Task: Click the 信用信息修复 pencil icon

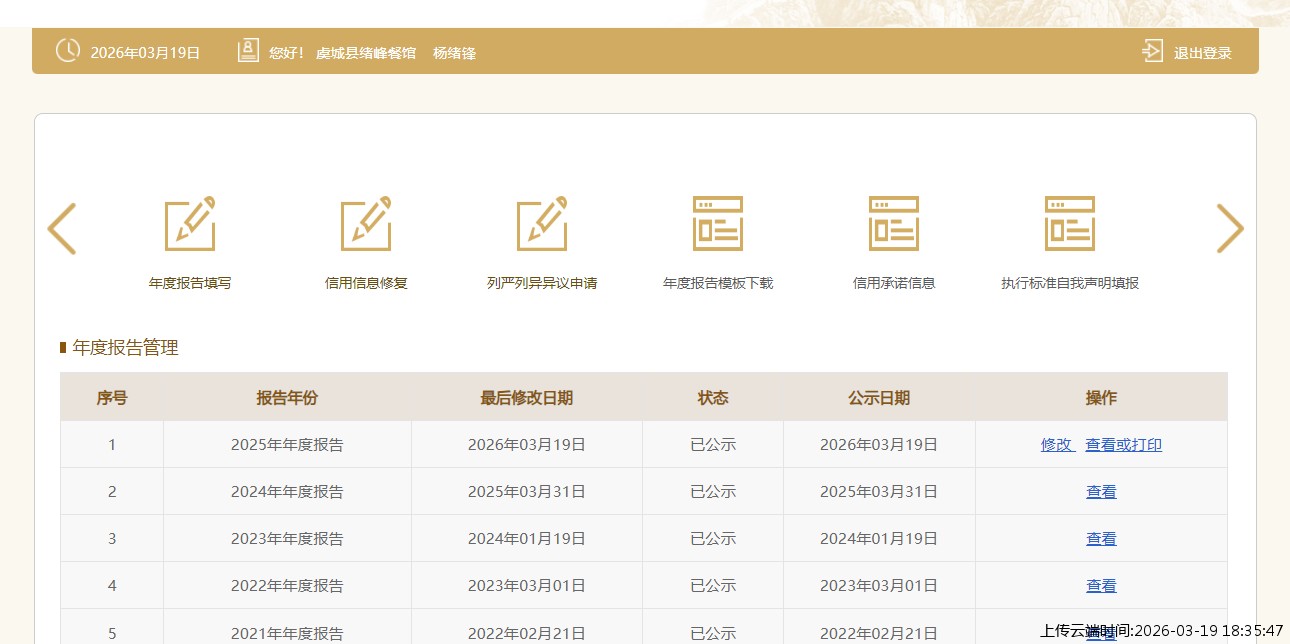Action: (x=366, y=224)
